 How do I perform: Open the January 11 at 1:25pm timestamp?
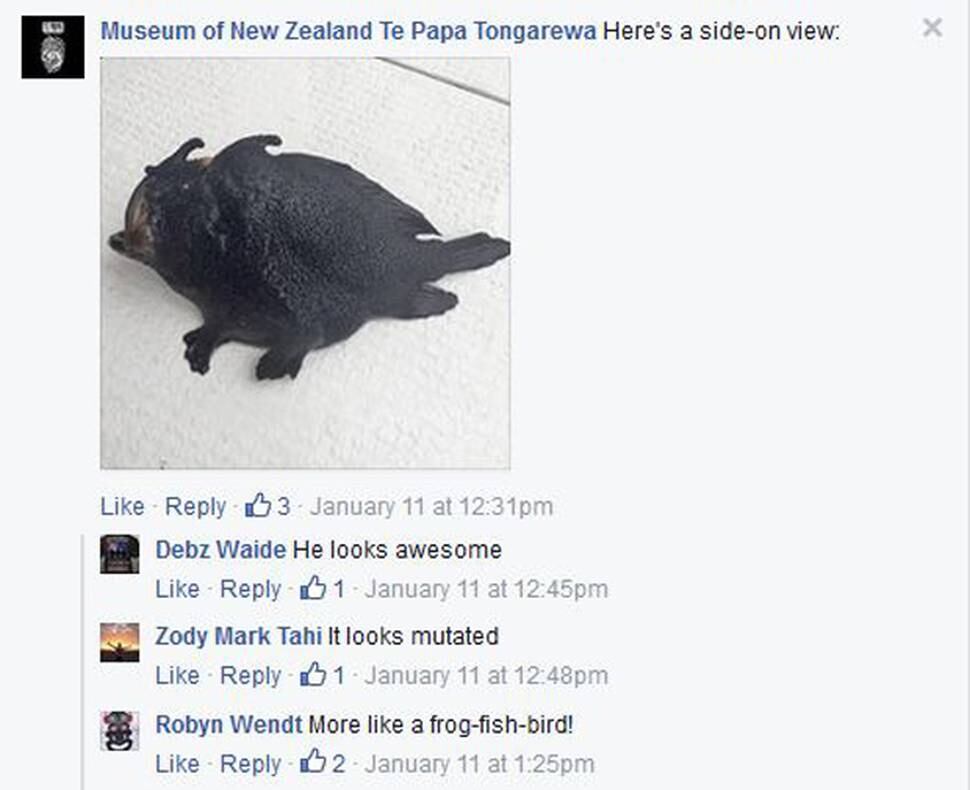tap(479, 764)
